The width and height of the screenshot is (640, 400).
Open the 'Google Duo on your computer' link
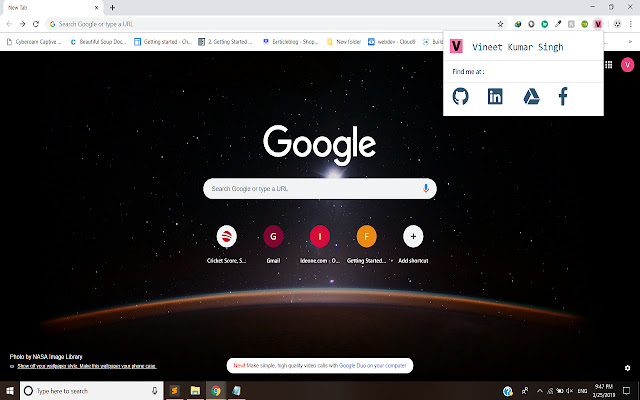coord(373,366)
